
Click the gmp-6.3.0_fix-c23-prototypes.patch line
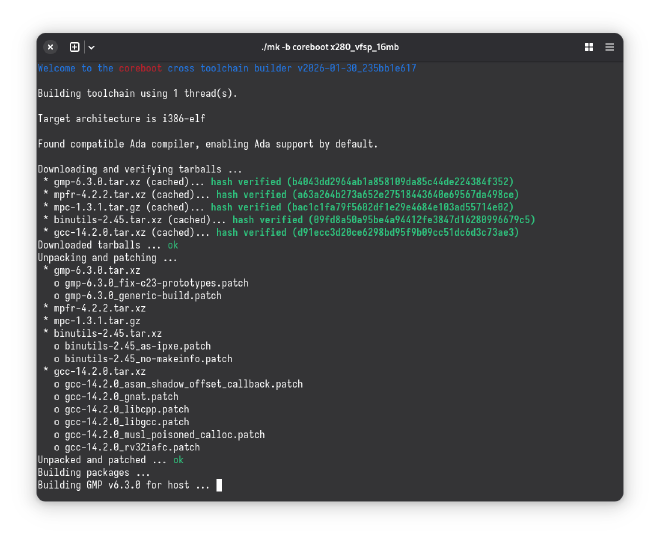152,283
